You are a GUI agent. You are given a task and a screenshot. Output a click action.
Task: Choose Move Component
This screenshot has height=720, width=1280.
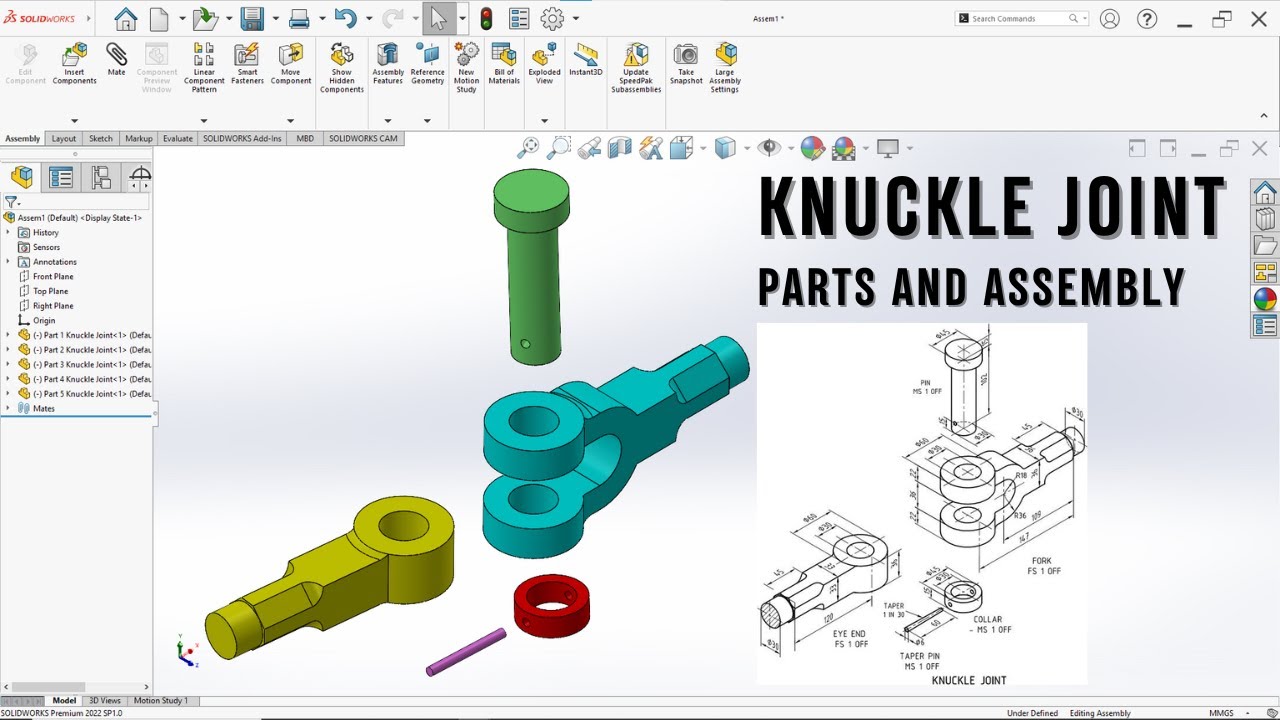click(x=290, y=64)
